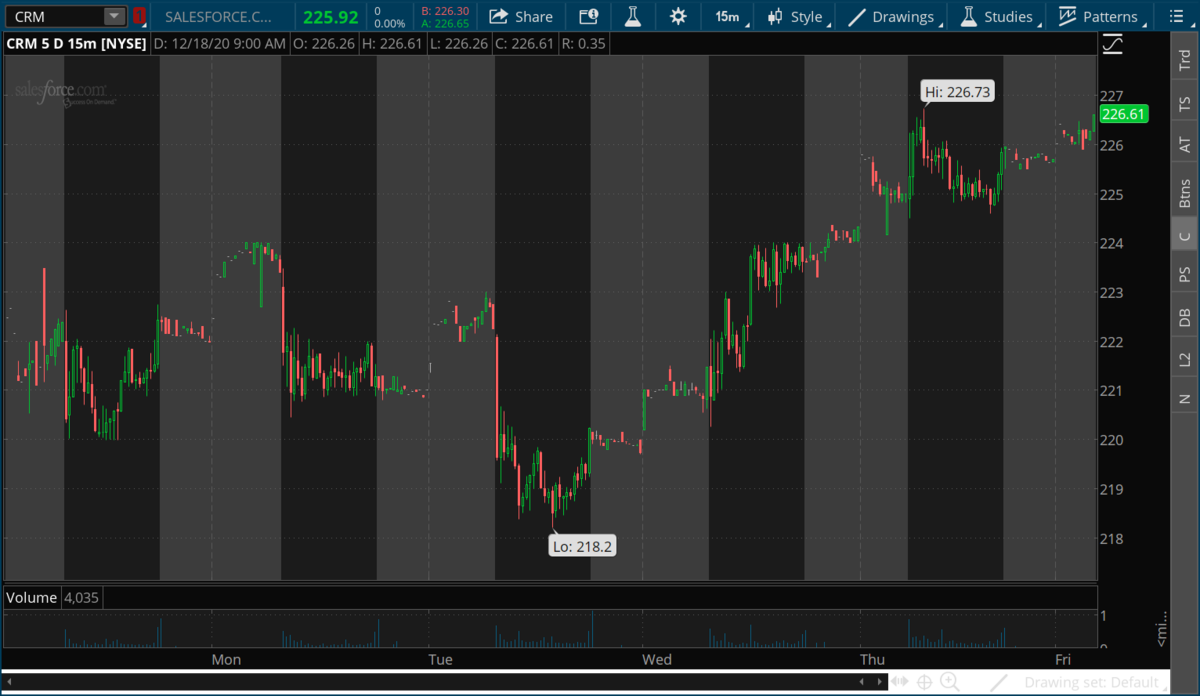Open the 15m timeframe dropdown
1200x696 pixels.
(731, 17)
